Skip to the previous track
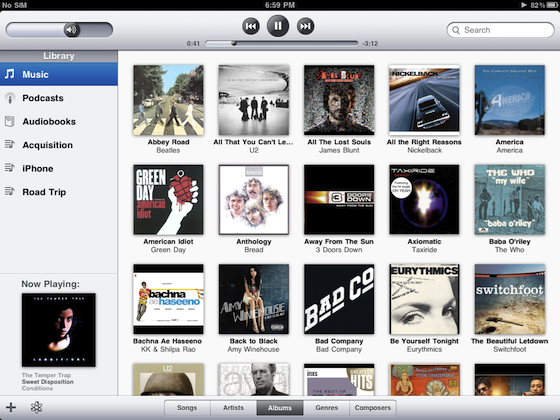This screenshot has height=420, width=560. pyautogui.click(x=251, y=26)
